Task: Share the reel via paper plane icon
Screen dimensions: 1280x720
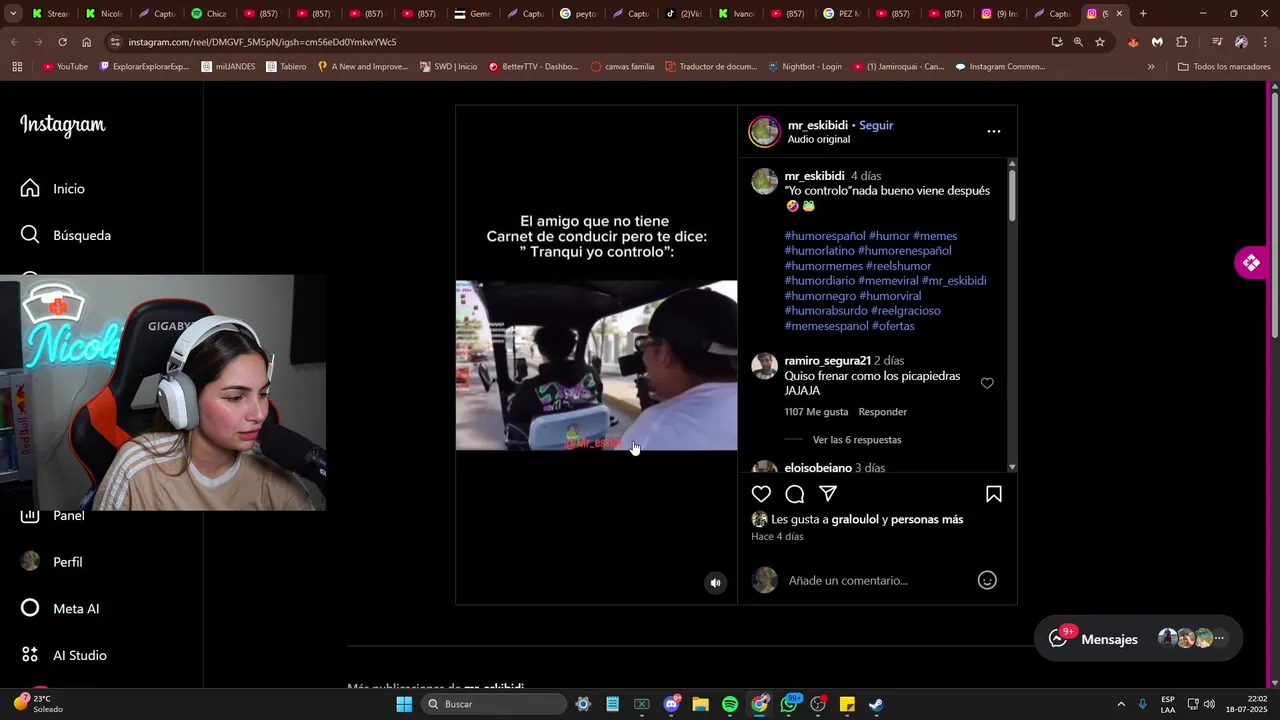Action: tap(828, 494)
